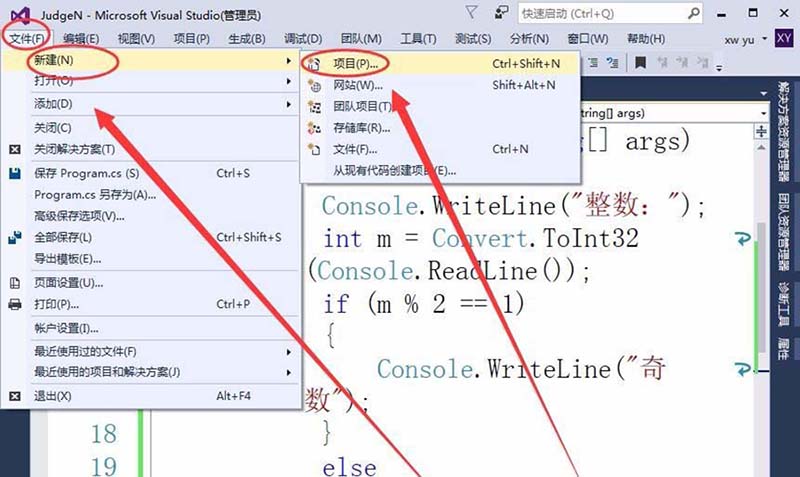Click the editor vertical scrollbar thumb

[x=761, y=286]
